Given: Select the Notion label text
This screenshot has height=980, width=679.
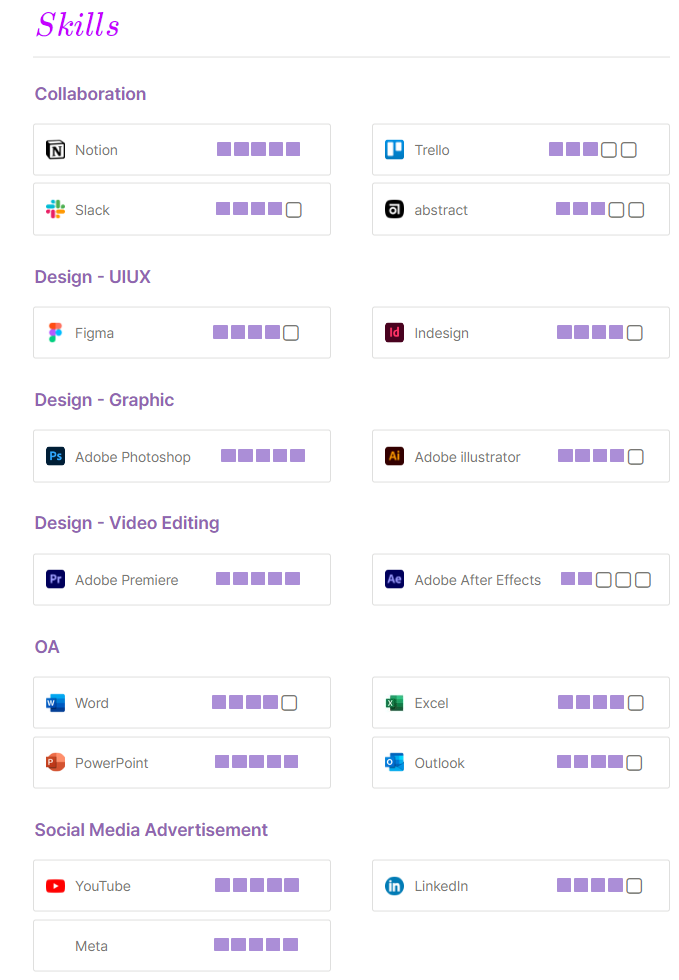Looking at the screenshot, I should click(96, 150).
